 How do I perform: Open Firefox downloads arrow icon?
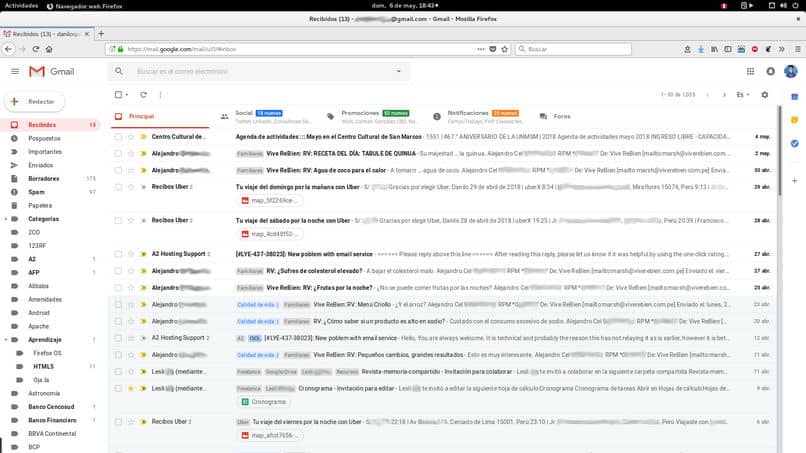pos(701,49)
